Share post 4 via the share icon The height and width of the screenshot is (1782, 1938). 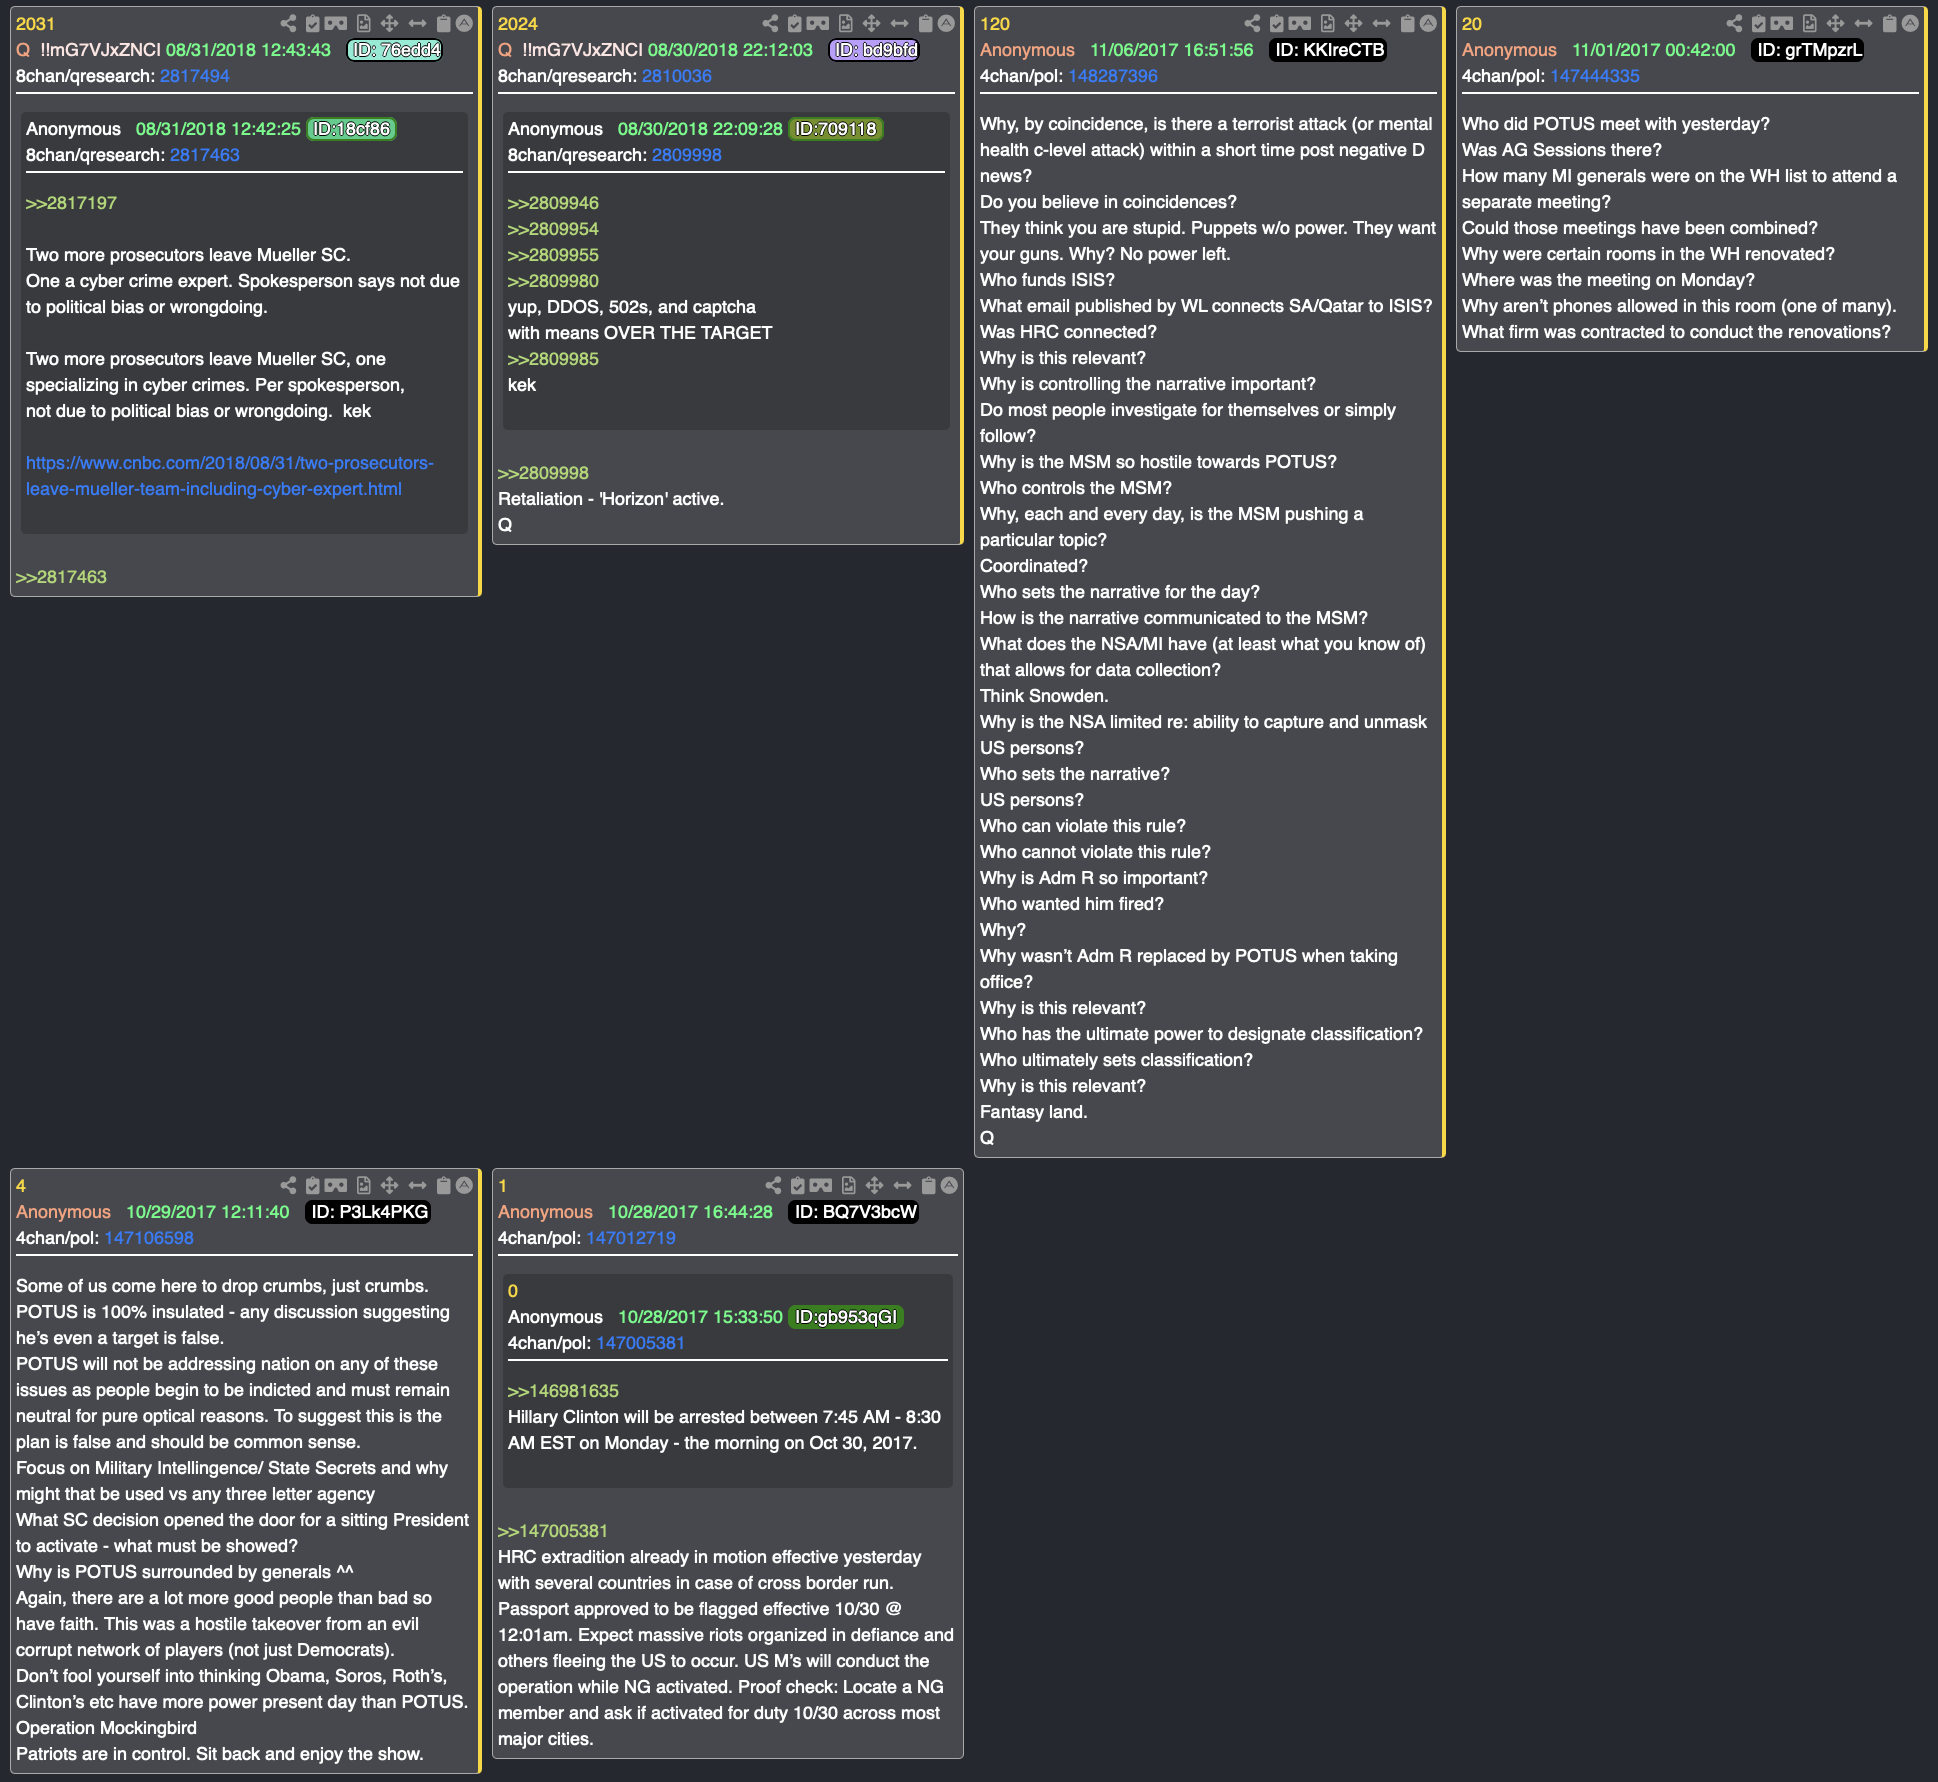tap(288, 1185)
